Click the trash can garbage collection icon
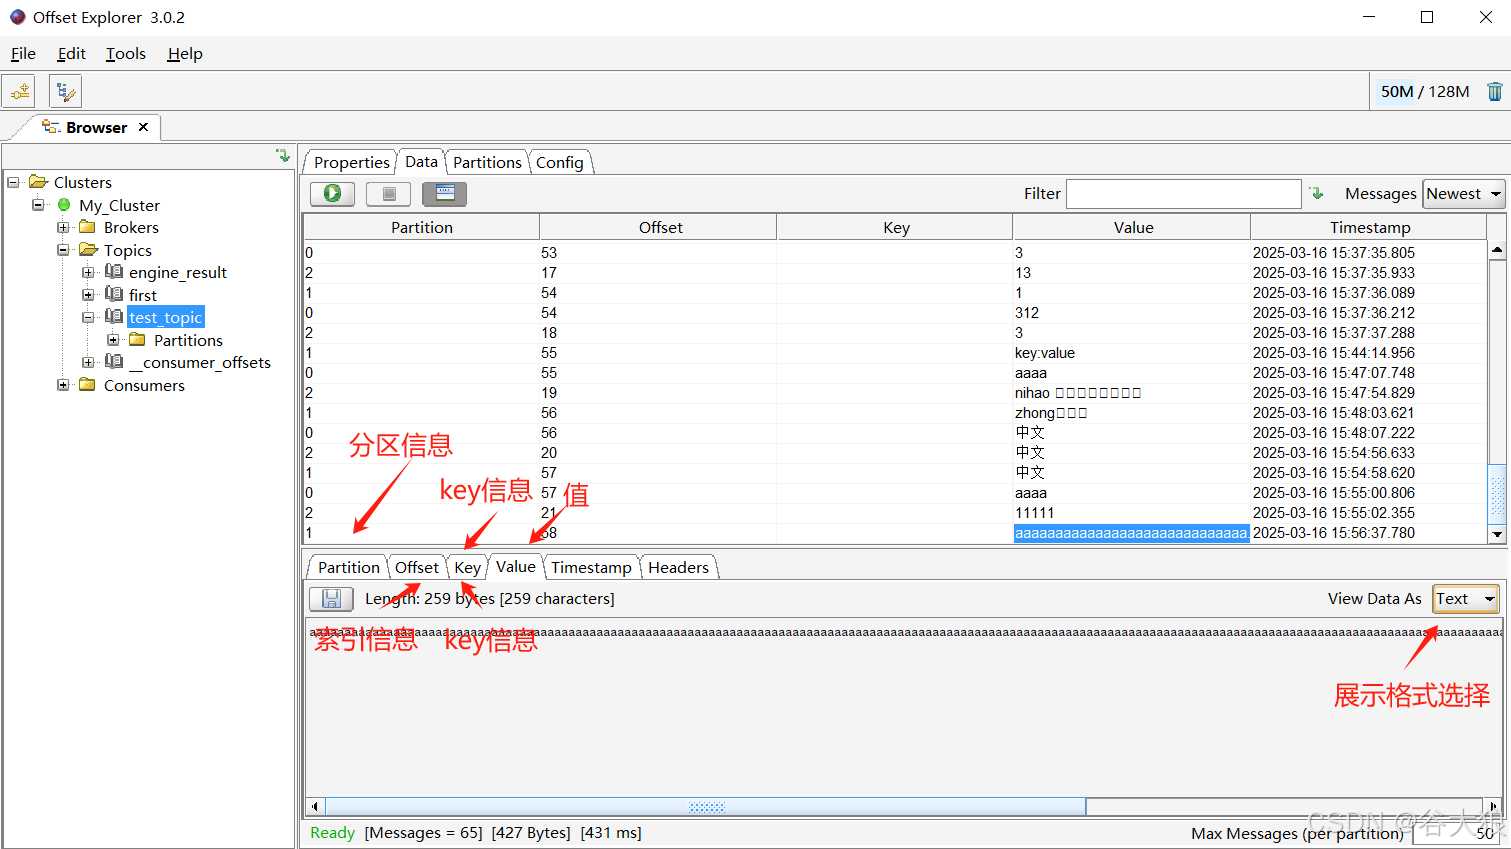This screenshot has height=849, width=1511. tap(1494, 92)
